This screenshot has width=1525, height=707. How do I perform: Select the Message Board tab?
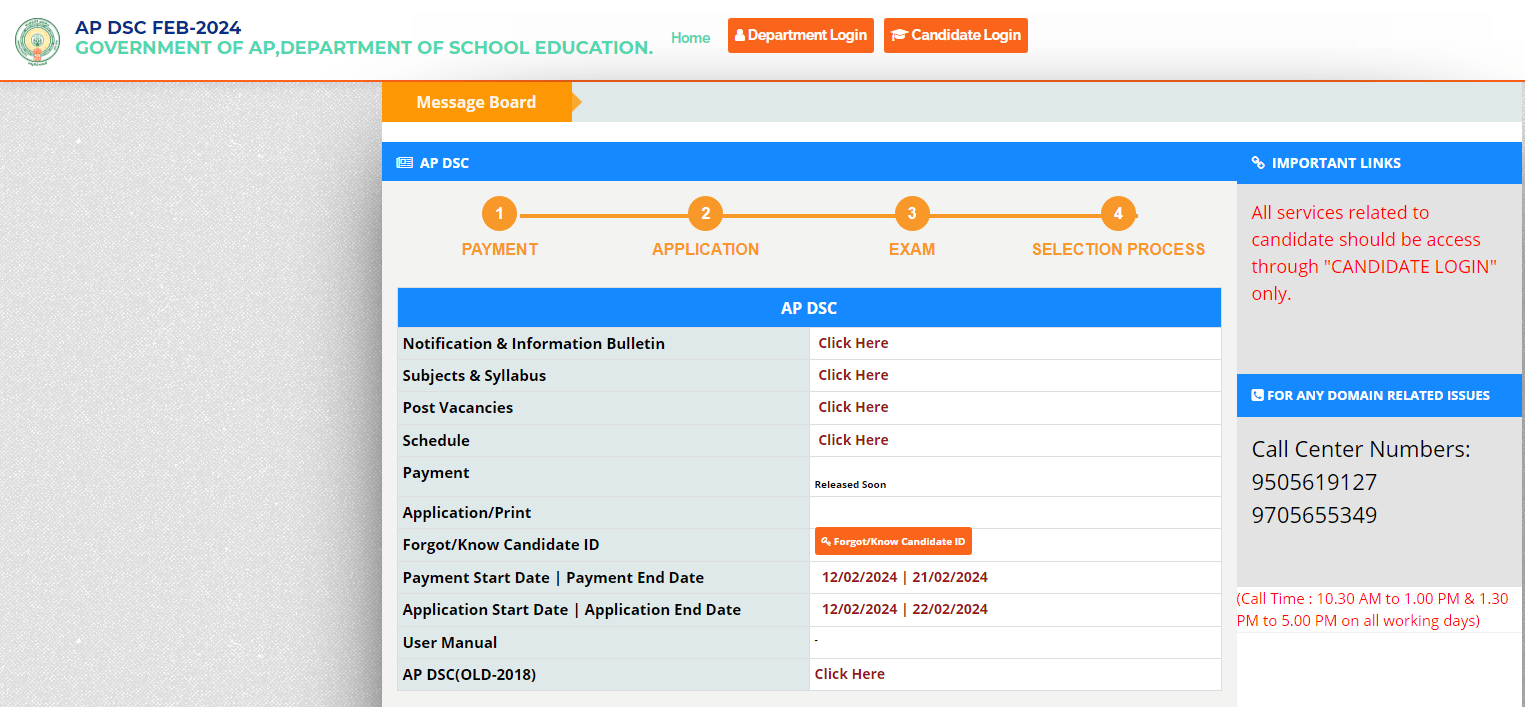pyautogui.click(x=476, y=102)
